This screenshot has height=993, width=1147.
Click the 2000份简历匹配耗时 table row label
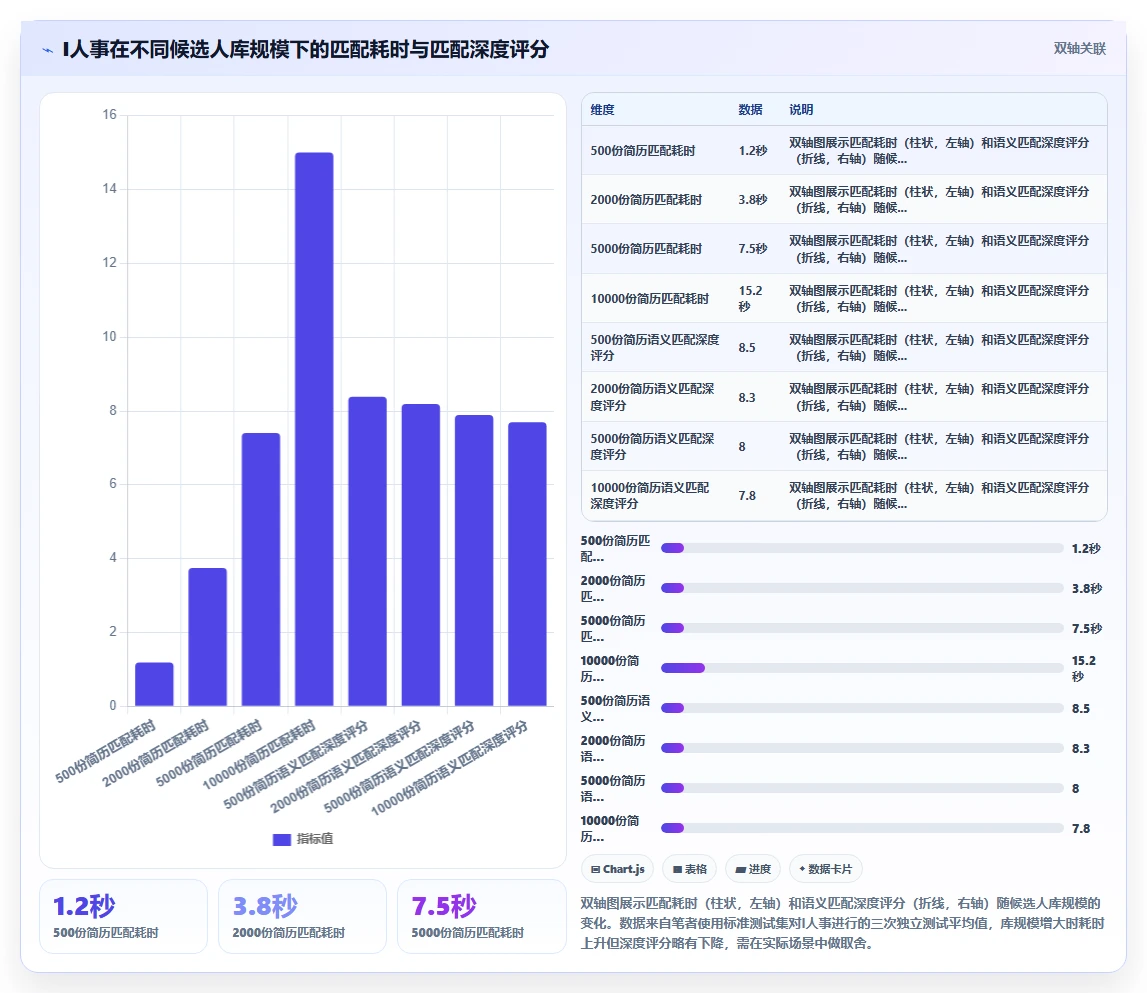point(646,200)
